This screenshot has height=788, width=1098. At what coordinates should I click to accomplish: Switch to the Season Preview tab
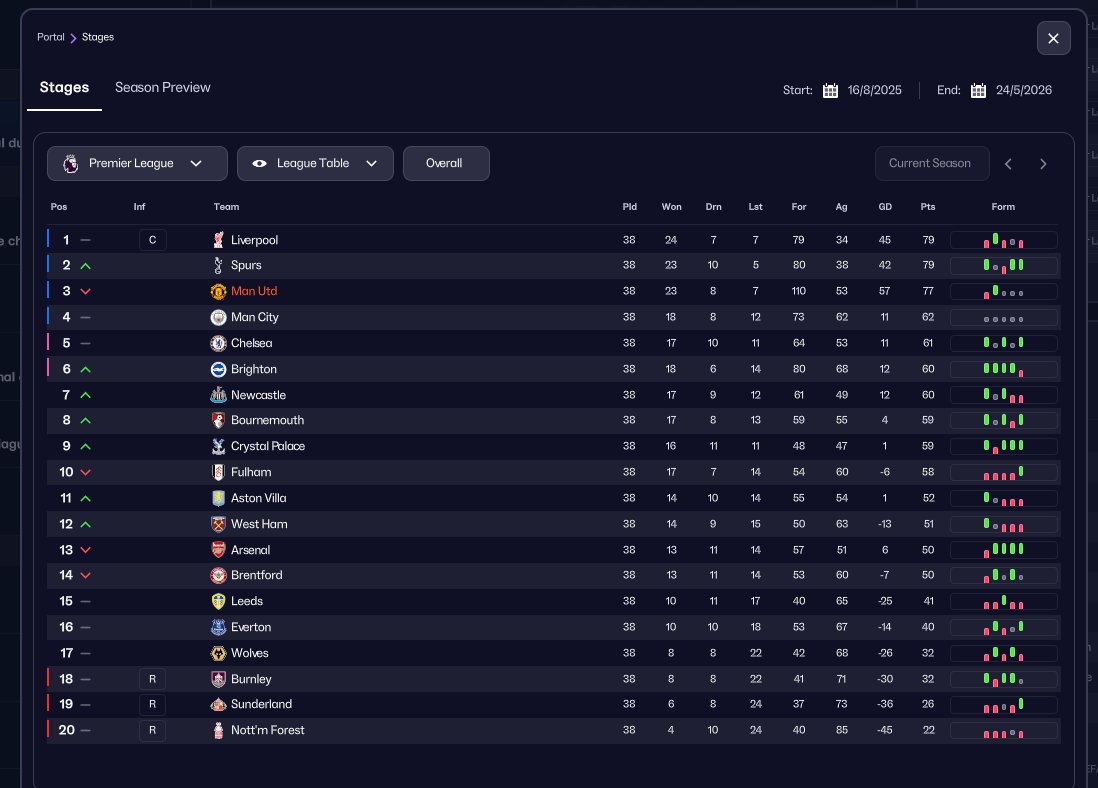[163, 88]
